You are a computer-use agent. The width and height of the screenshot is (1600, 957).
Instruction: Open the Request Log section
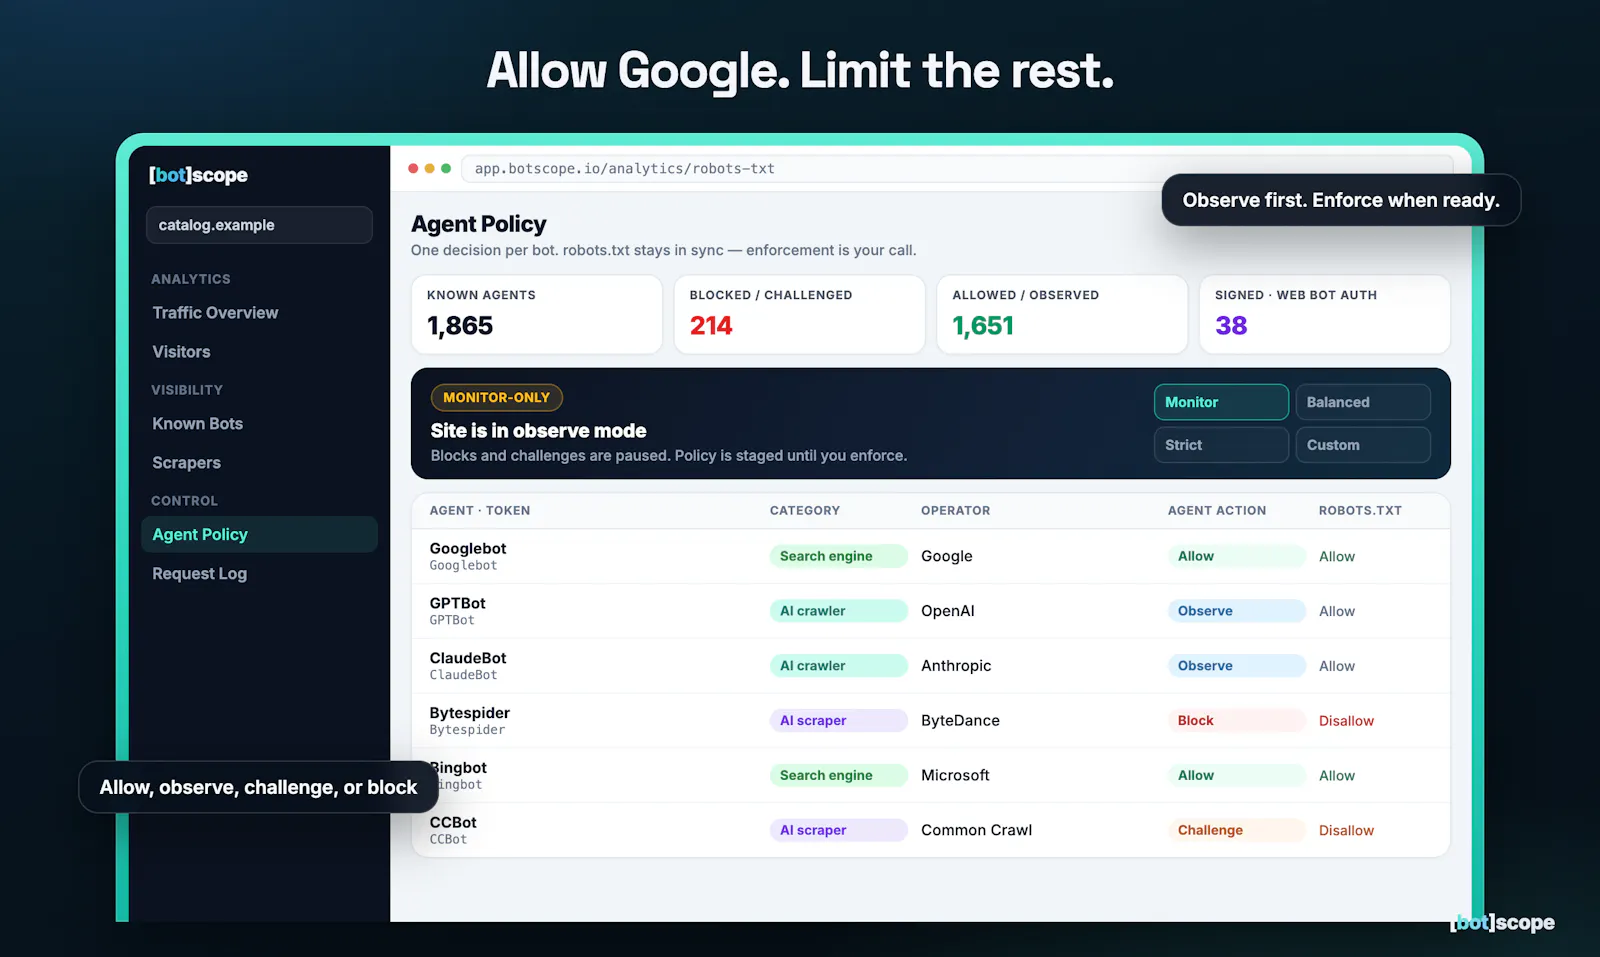(200, 574)
